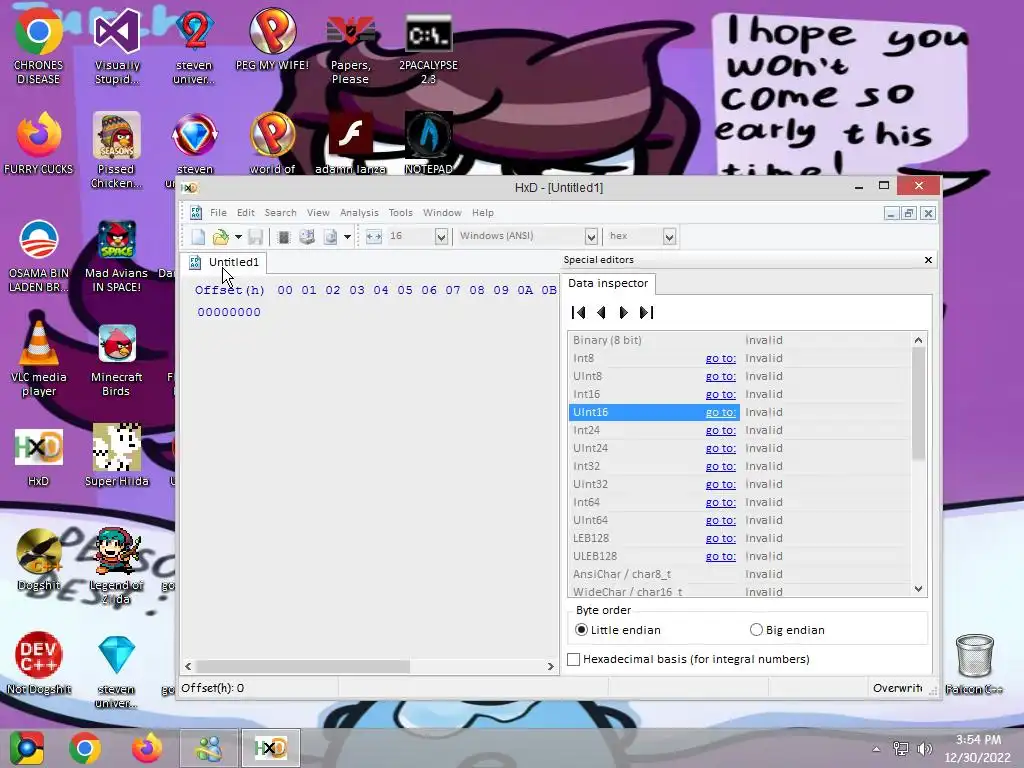Jump to last byte in Data inspector

click(647, 313)
